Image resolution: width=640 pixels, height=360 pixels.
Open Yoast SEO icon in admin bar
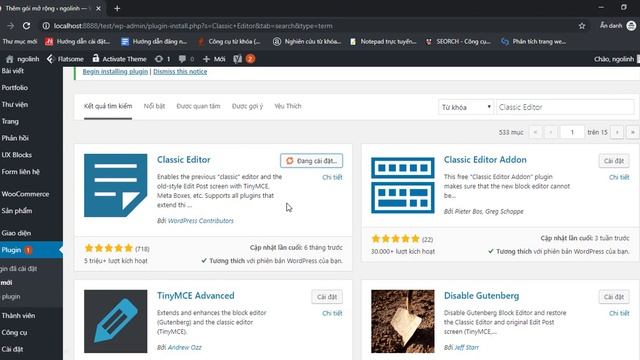[x=238, y=59]
